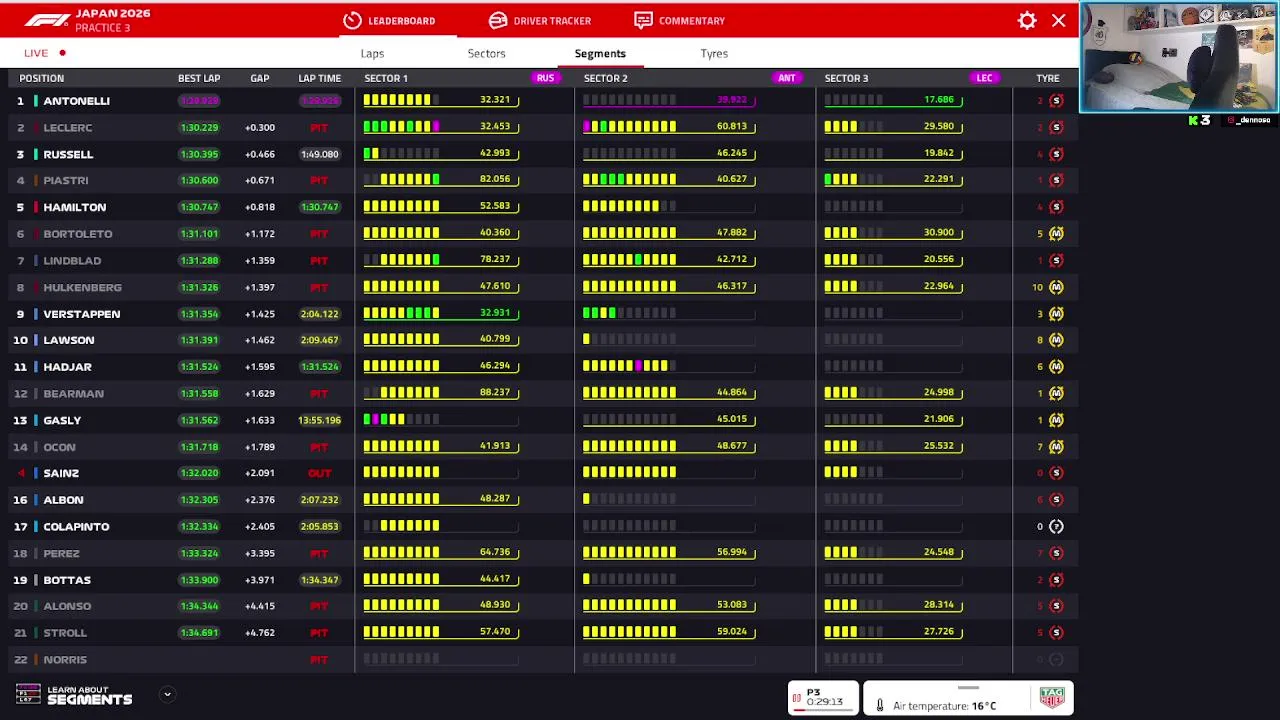
Task: Open the Commentary panel
Action: [680, 20]
